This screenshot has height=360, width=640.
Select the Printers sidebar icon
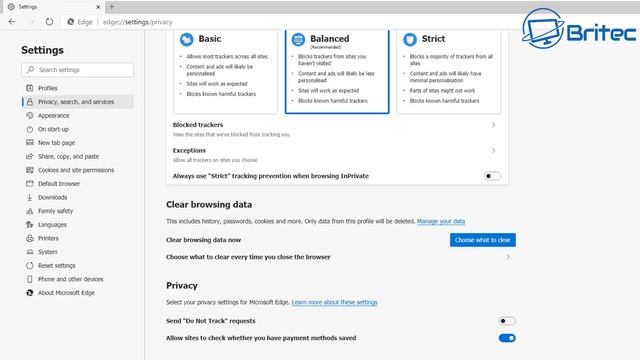pyautogui.click(x=30, y=238)
